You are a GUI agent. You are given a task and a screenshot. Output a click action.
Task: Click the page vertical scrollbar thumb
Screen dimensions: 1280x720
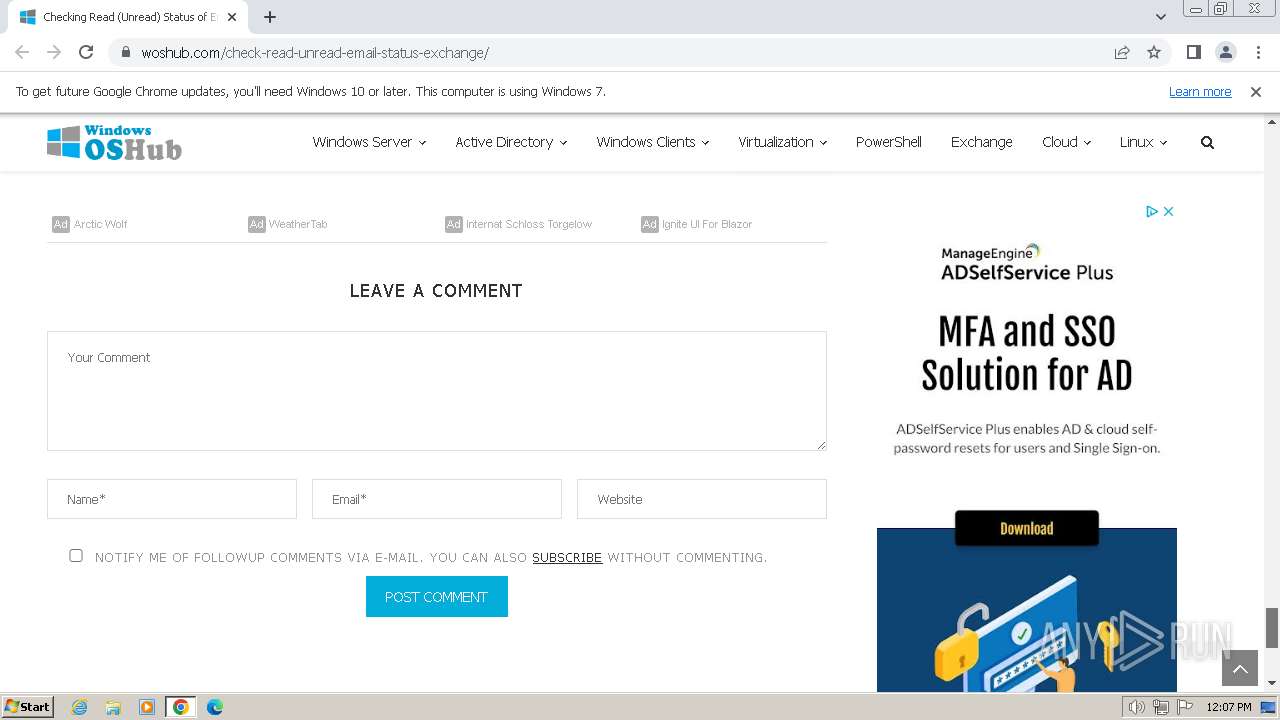click(1272, 628)
